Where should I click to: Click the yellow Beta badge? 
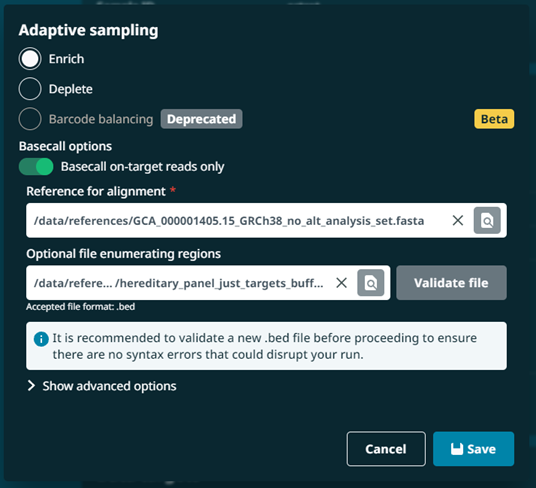(494, 119)
